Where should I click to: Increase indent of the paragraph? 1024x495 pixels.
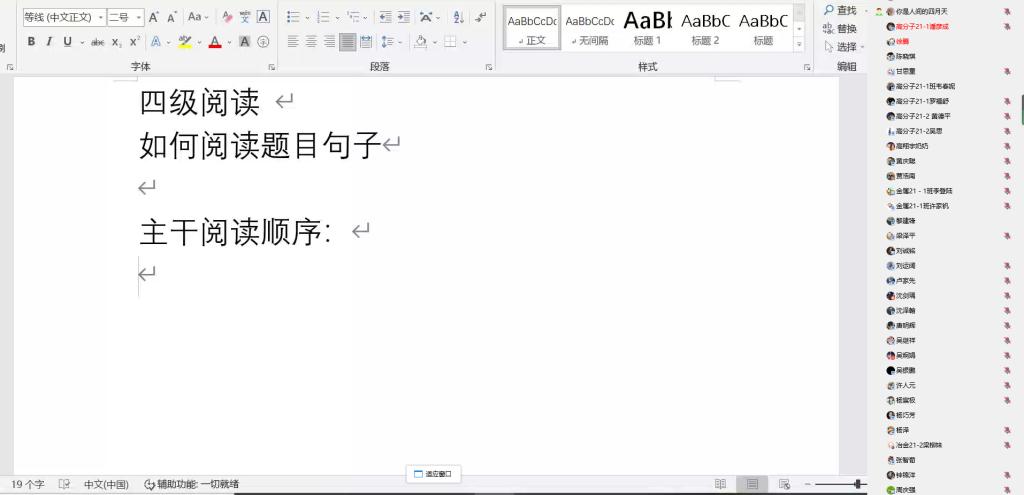point(404,17)
